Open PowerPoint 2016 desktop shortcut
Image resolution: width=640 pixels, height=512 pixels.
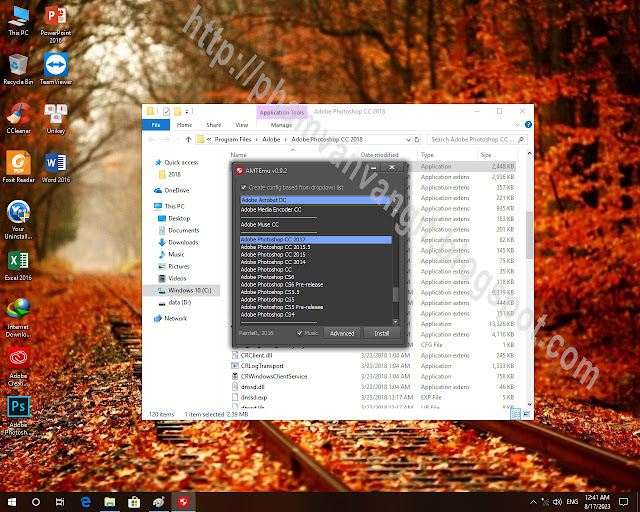tap(56, 24)
